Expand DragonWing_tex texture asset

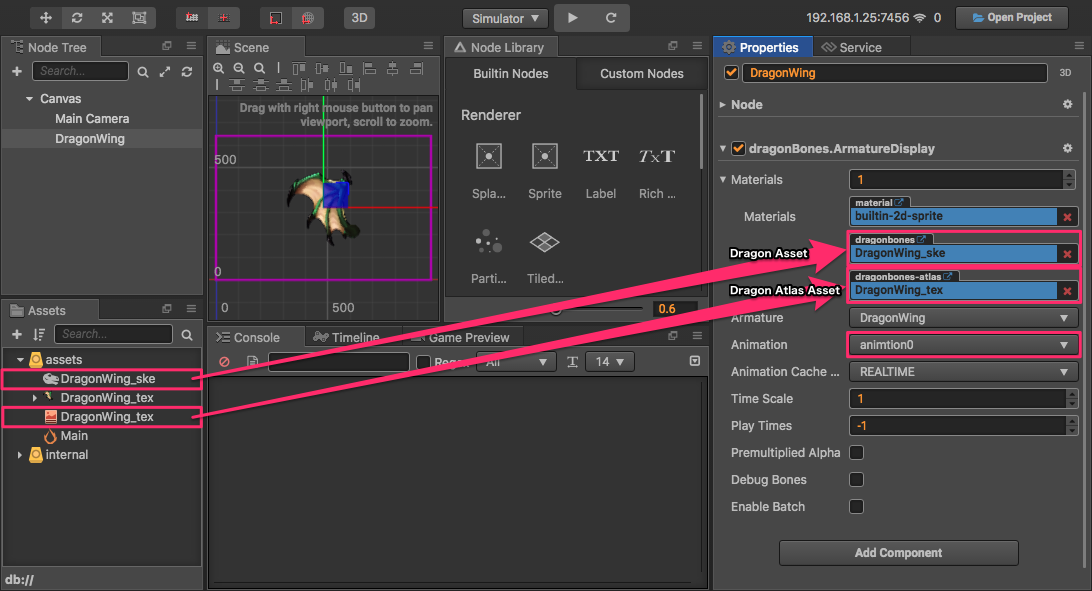click(35, 398)
